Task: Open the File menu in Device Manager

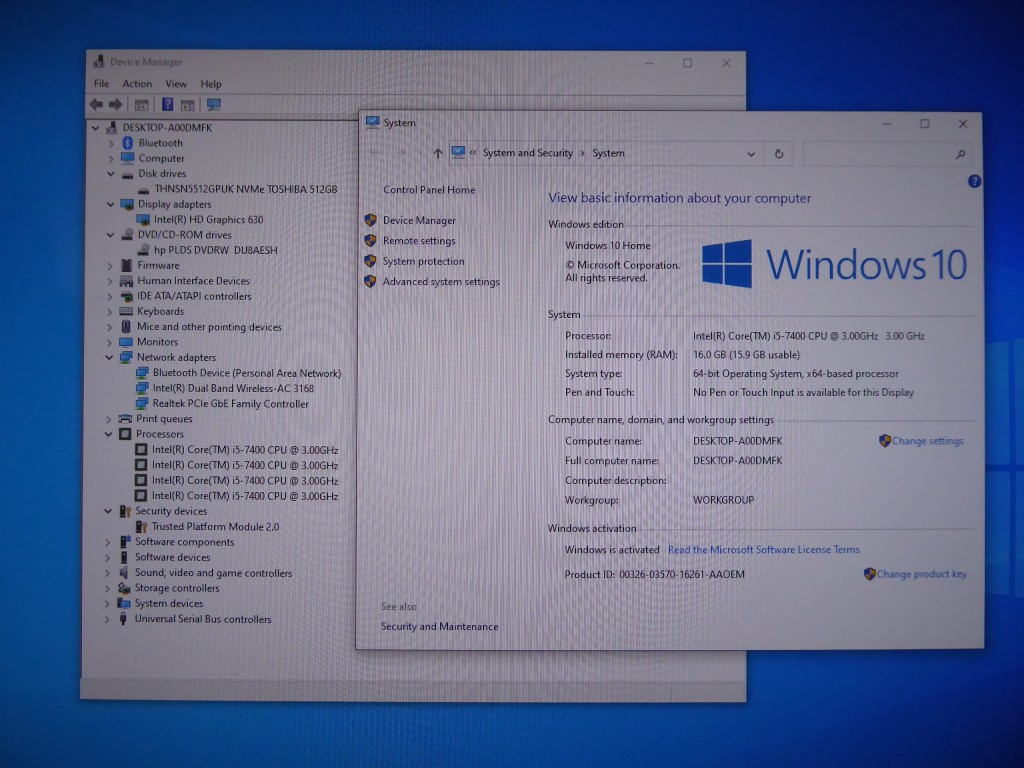Action: point(101,84)
